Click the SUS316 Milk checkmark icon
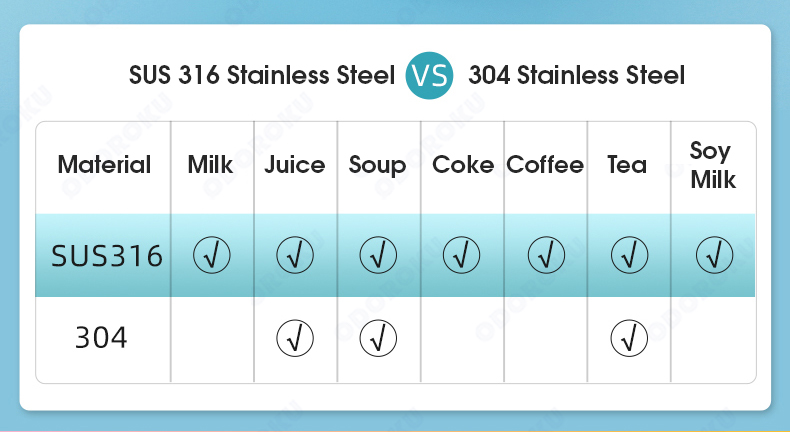The image size is (790, 432). click(x=212, y=255)
